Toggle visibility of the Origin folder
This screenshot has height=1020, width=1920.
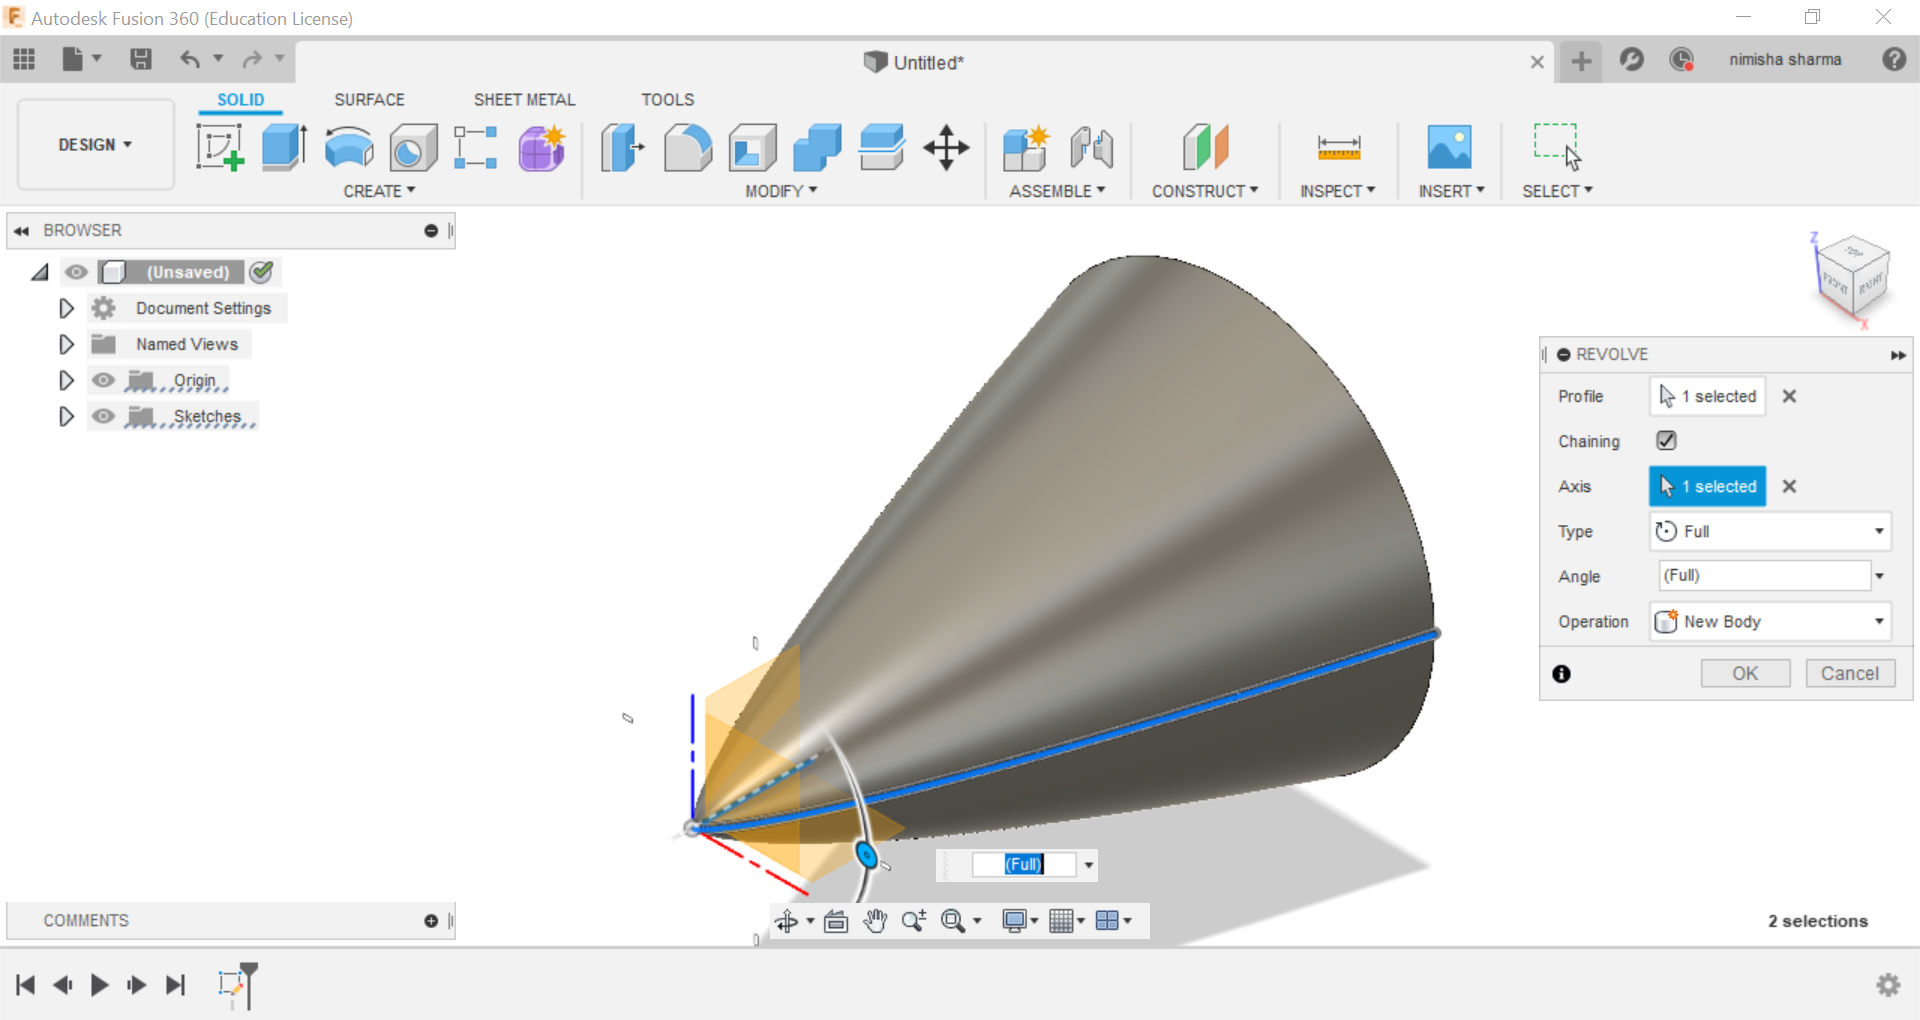coord(103,380)
